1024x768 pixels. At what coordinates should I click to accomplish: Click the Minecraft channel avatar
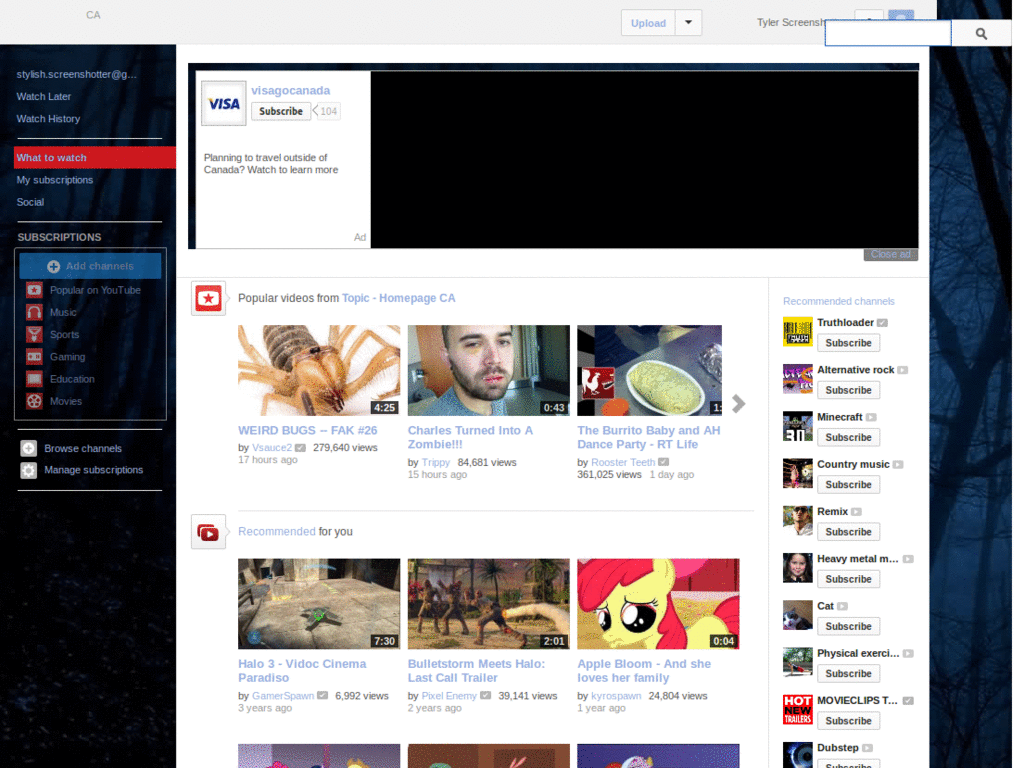coord(797,426)
